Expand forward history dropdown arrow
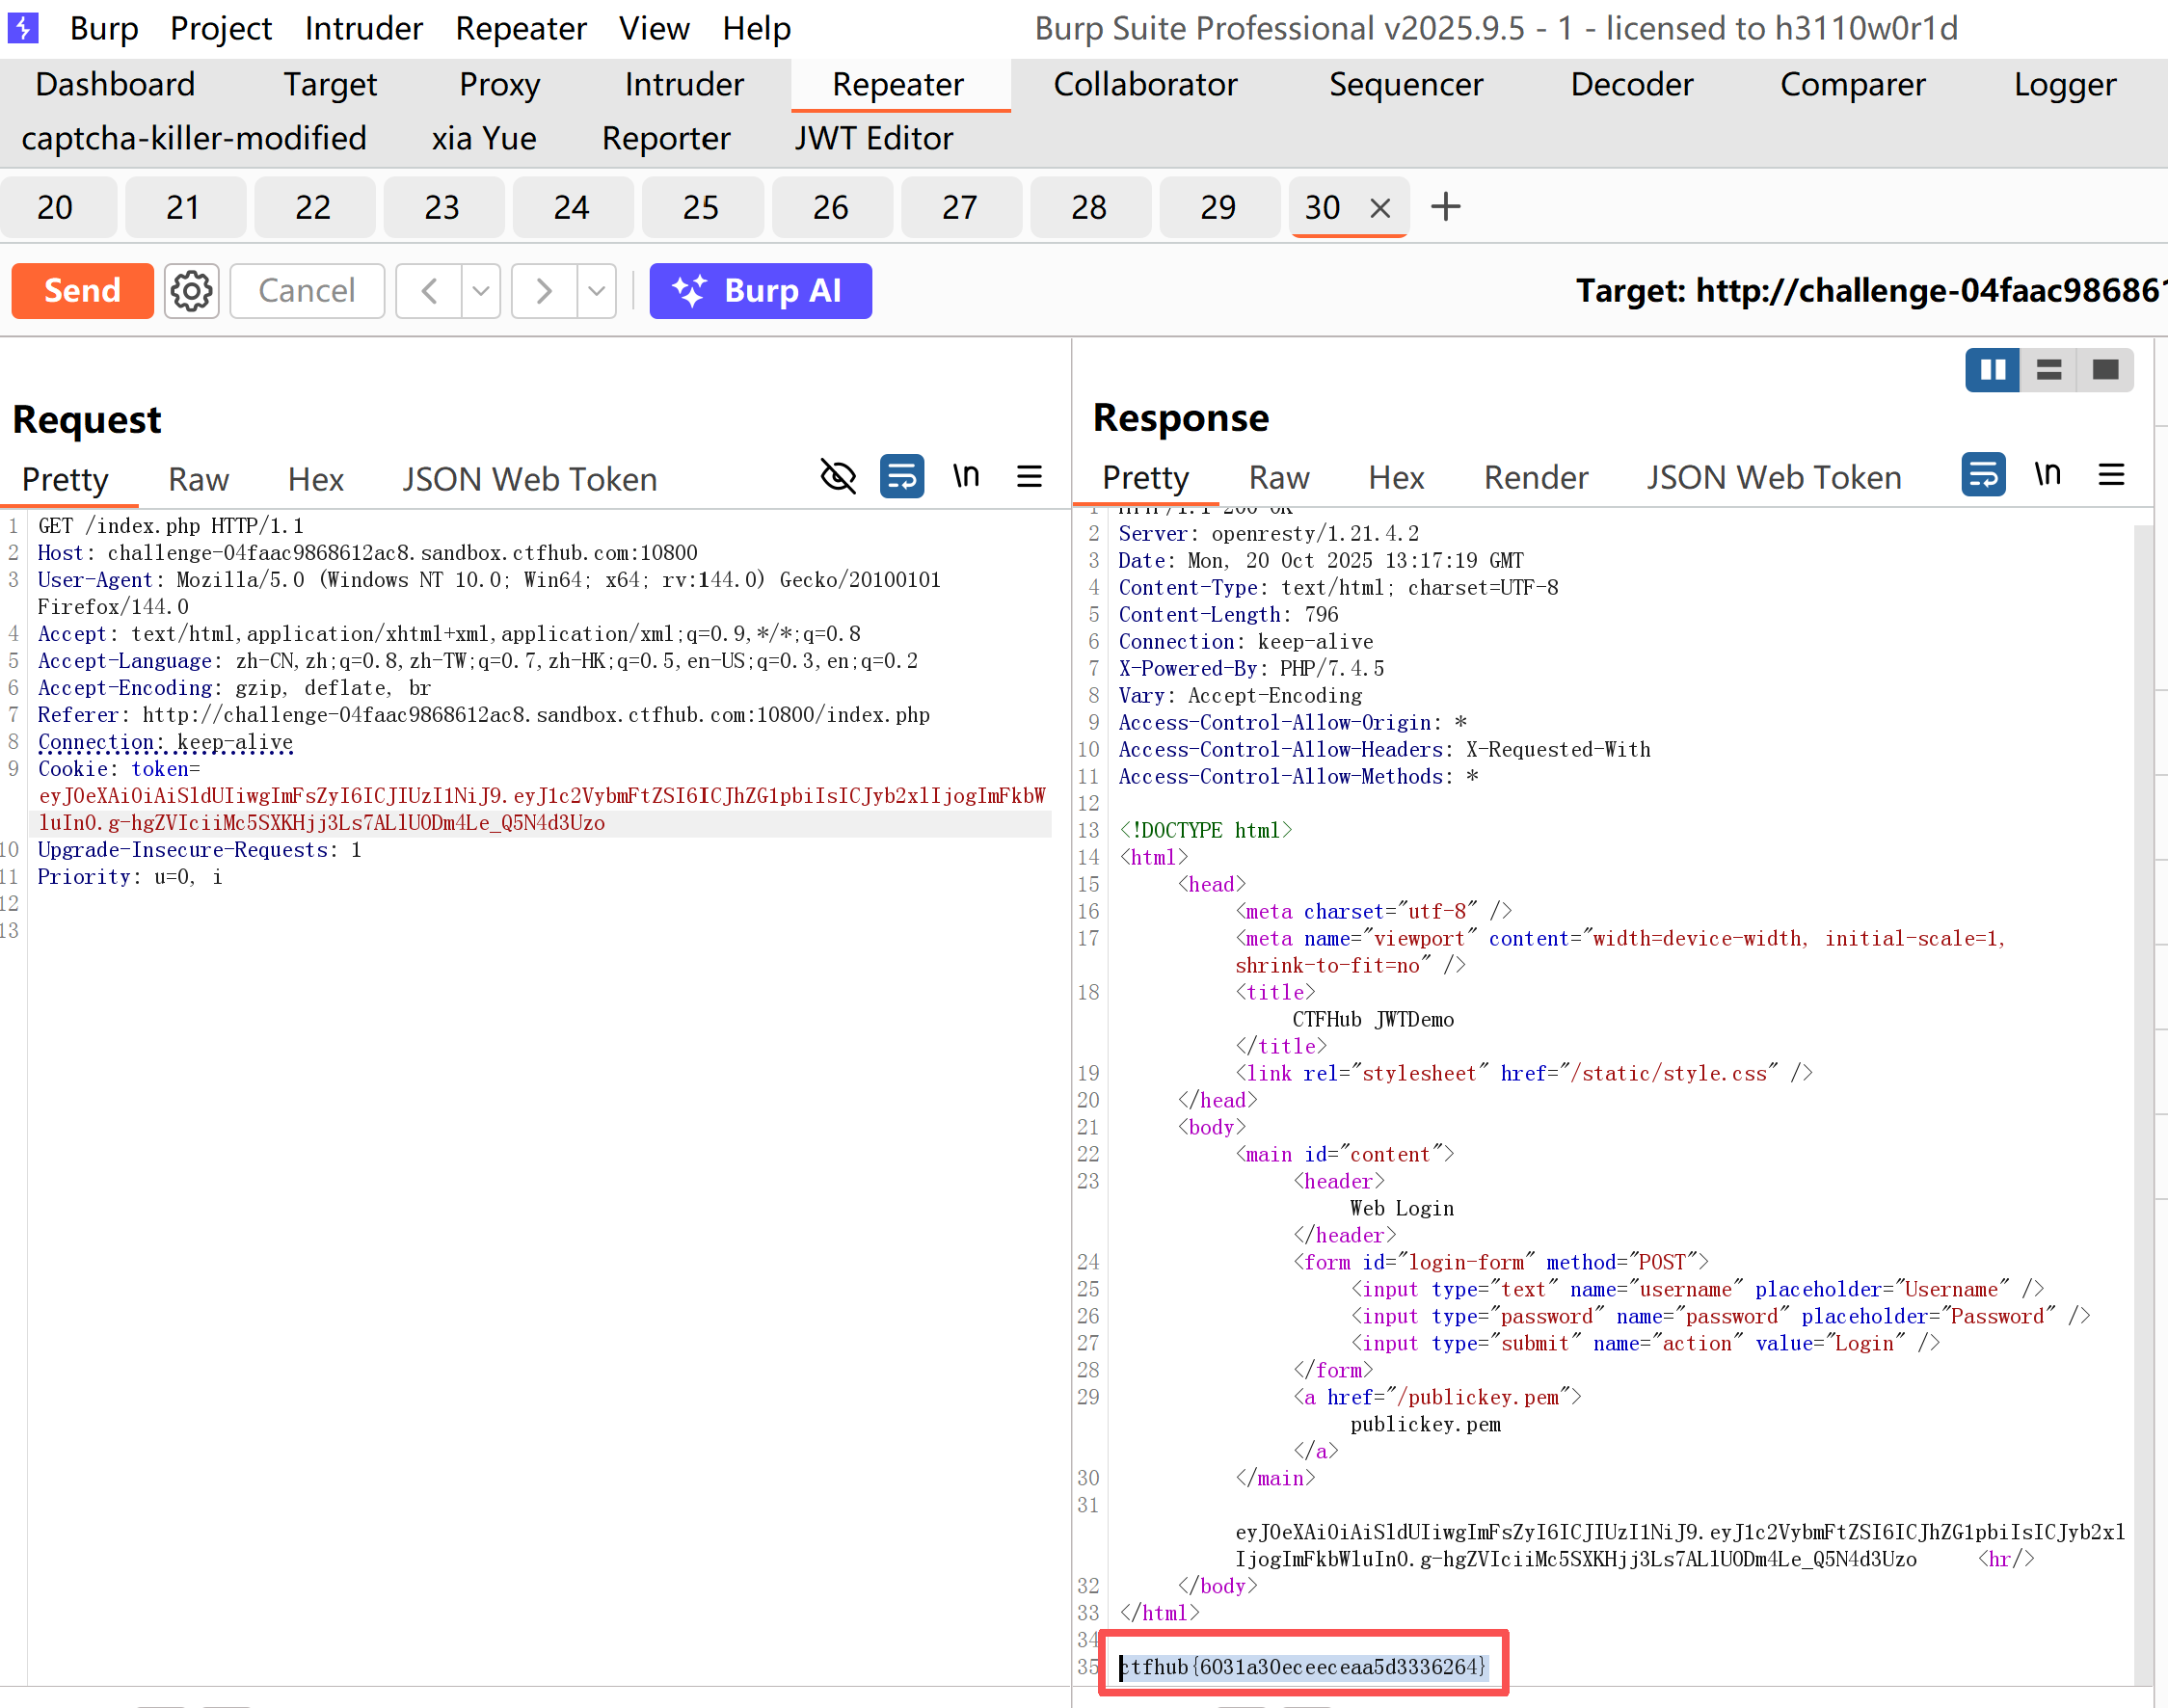Viewport: 2168px width, 1708px height. click(597, 291)
